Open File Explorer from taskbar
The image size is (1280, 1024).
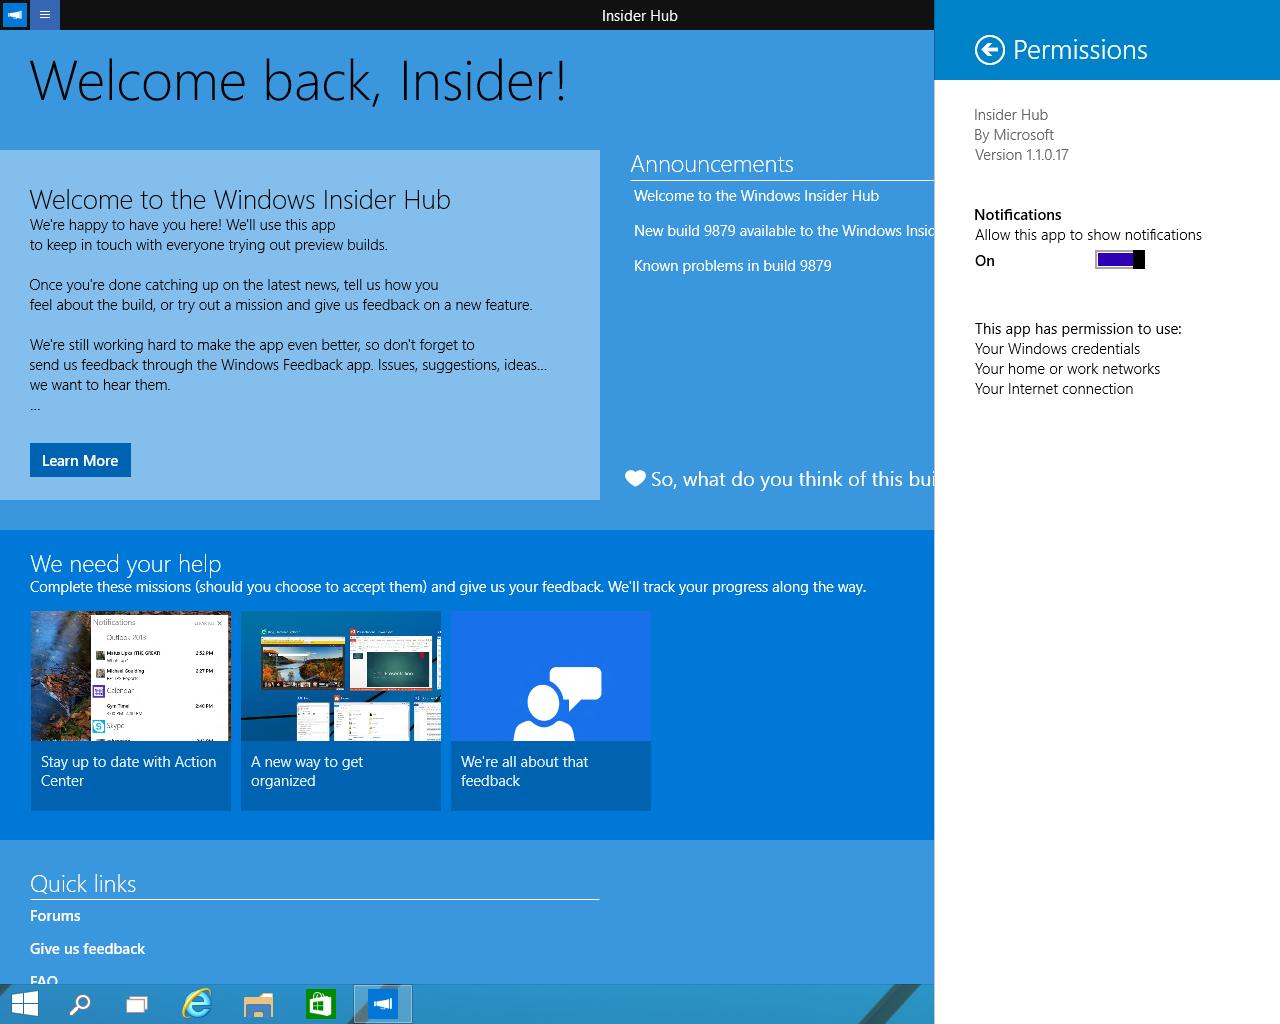pos(258,1004)
